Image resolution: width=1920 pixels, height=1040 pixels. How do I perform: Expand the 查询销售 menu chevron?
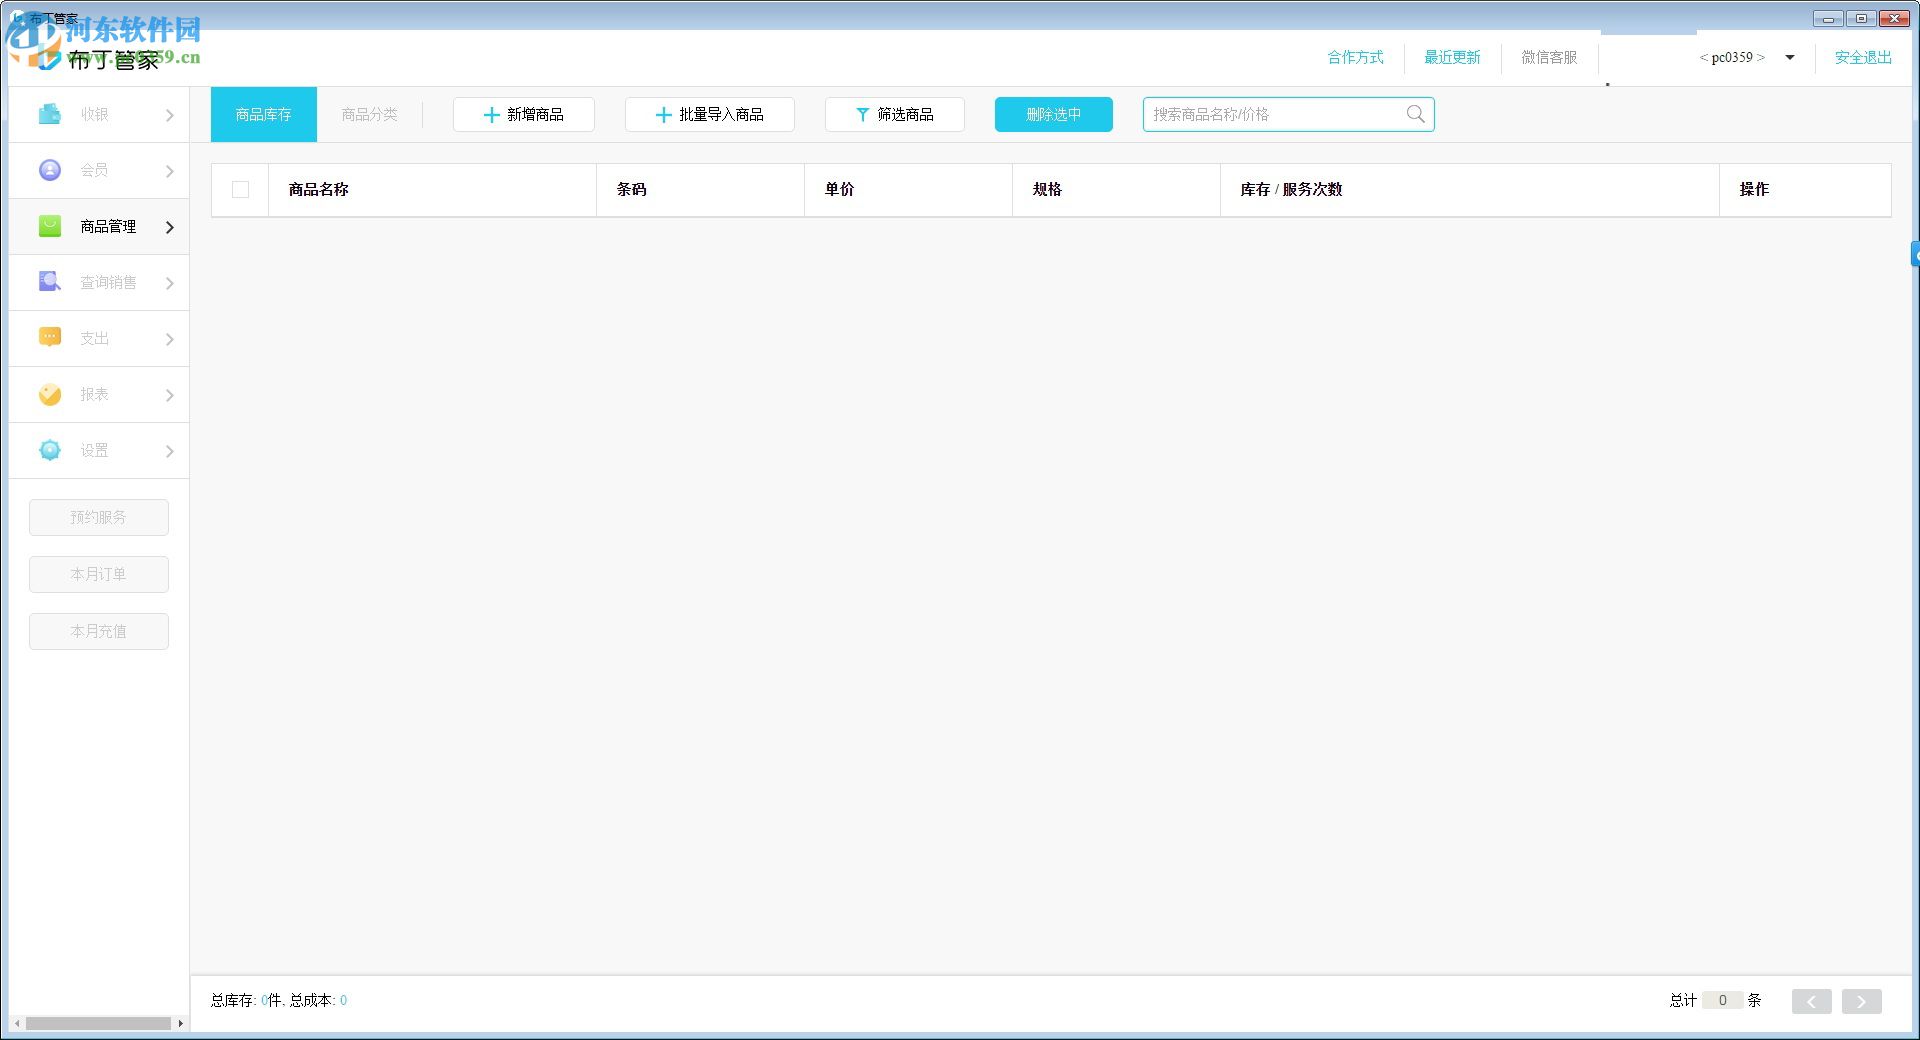pyautogui.click(x=170, y=283)
